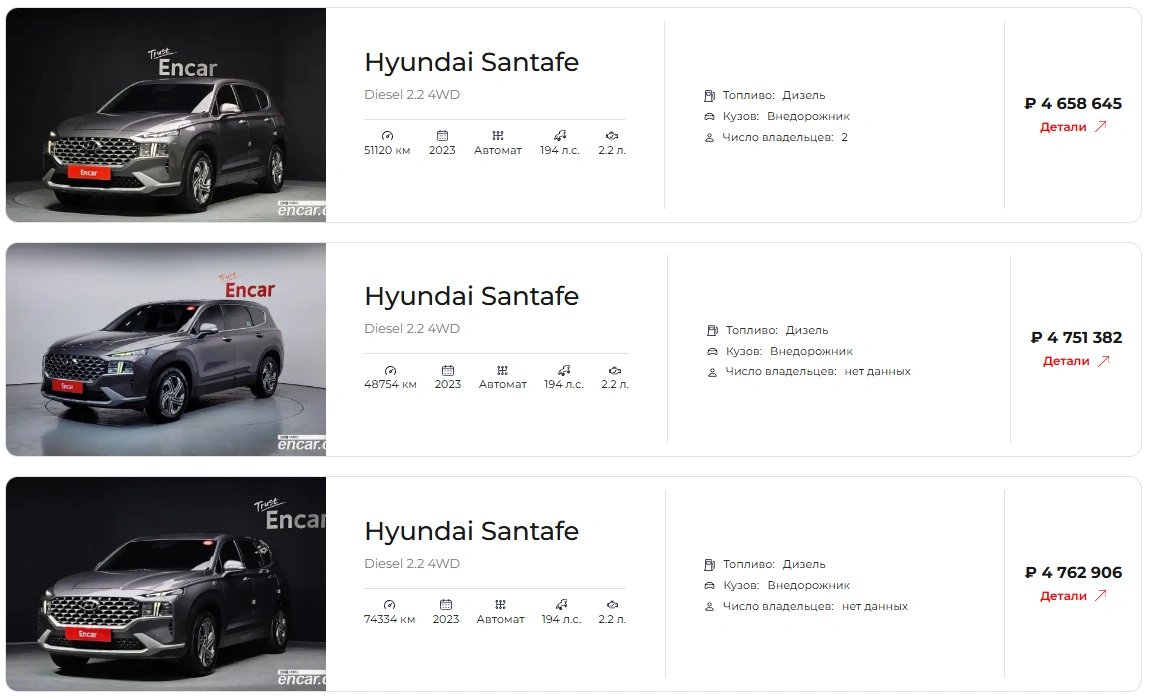Open the Santafe photo with light gray background
The height and width of the screenshot is (699, 1149).
pos(166,350)
